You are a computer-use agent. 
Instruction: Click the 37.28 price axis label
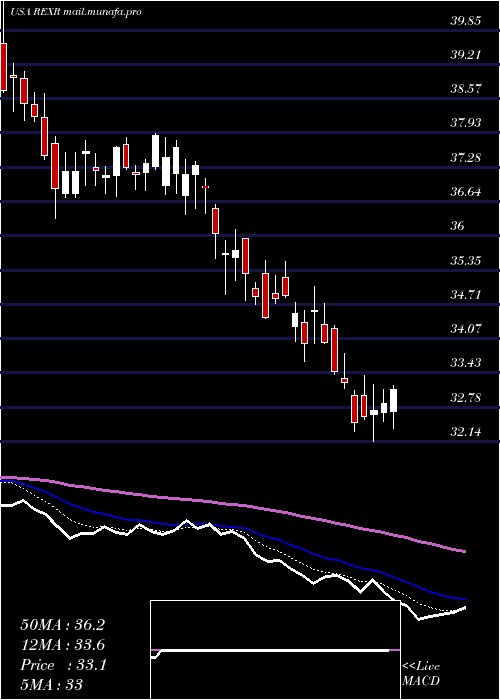[465, 158]
